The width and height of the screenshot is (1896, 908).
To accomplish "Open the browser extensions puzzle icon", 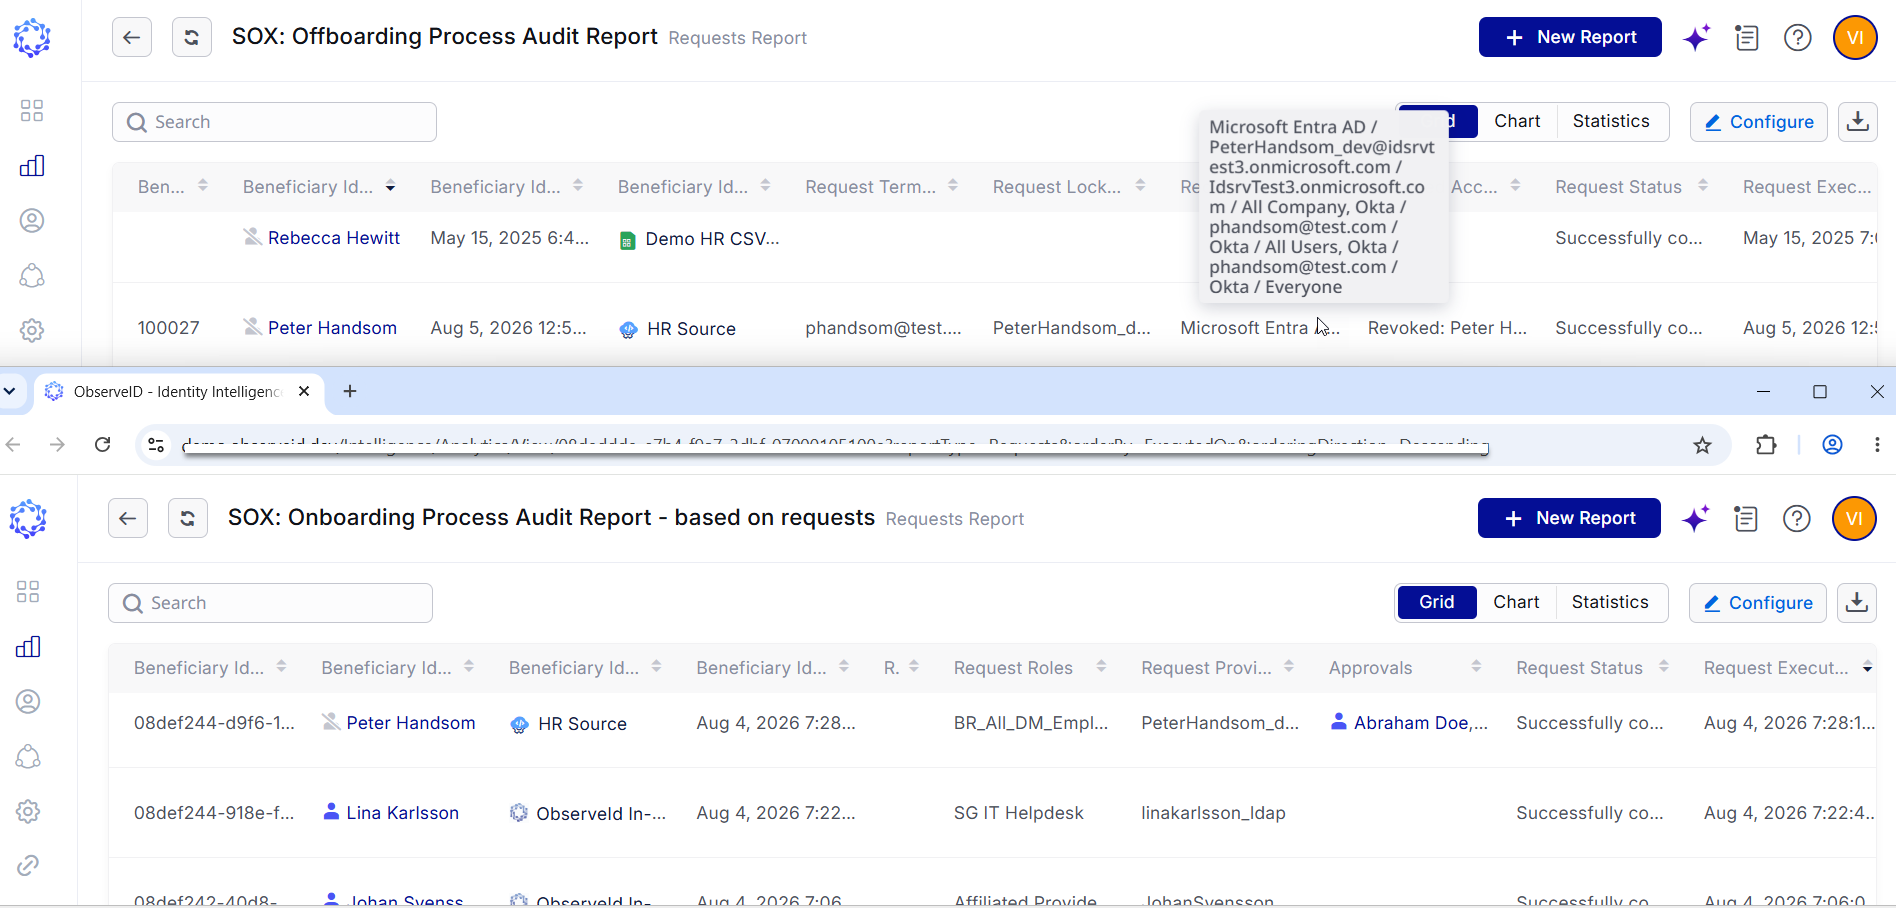I will 1767,445.
